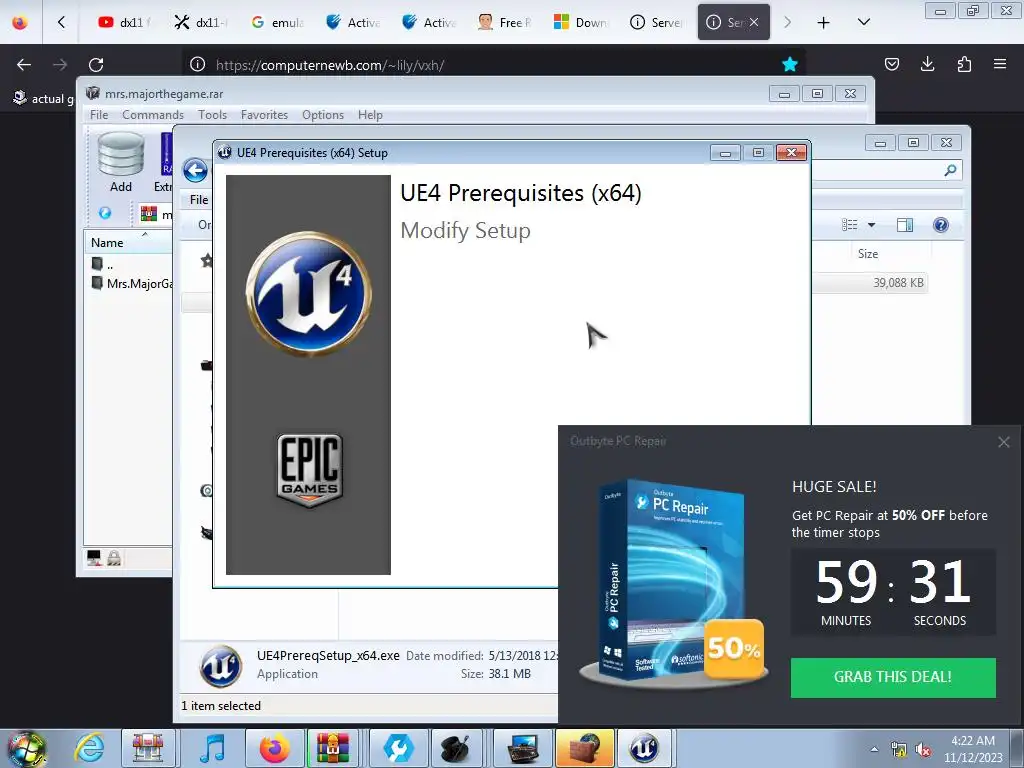The image size is (1024, 768).
Task: Open the Firefox extensions button
Action: [x=964, y=64]
